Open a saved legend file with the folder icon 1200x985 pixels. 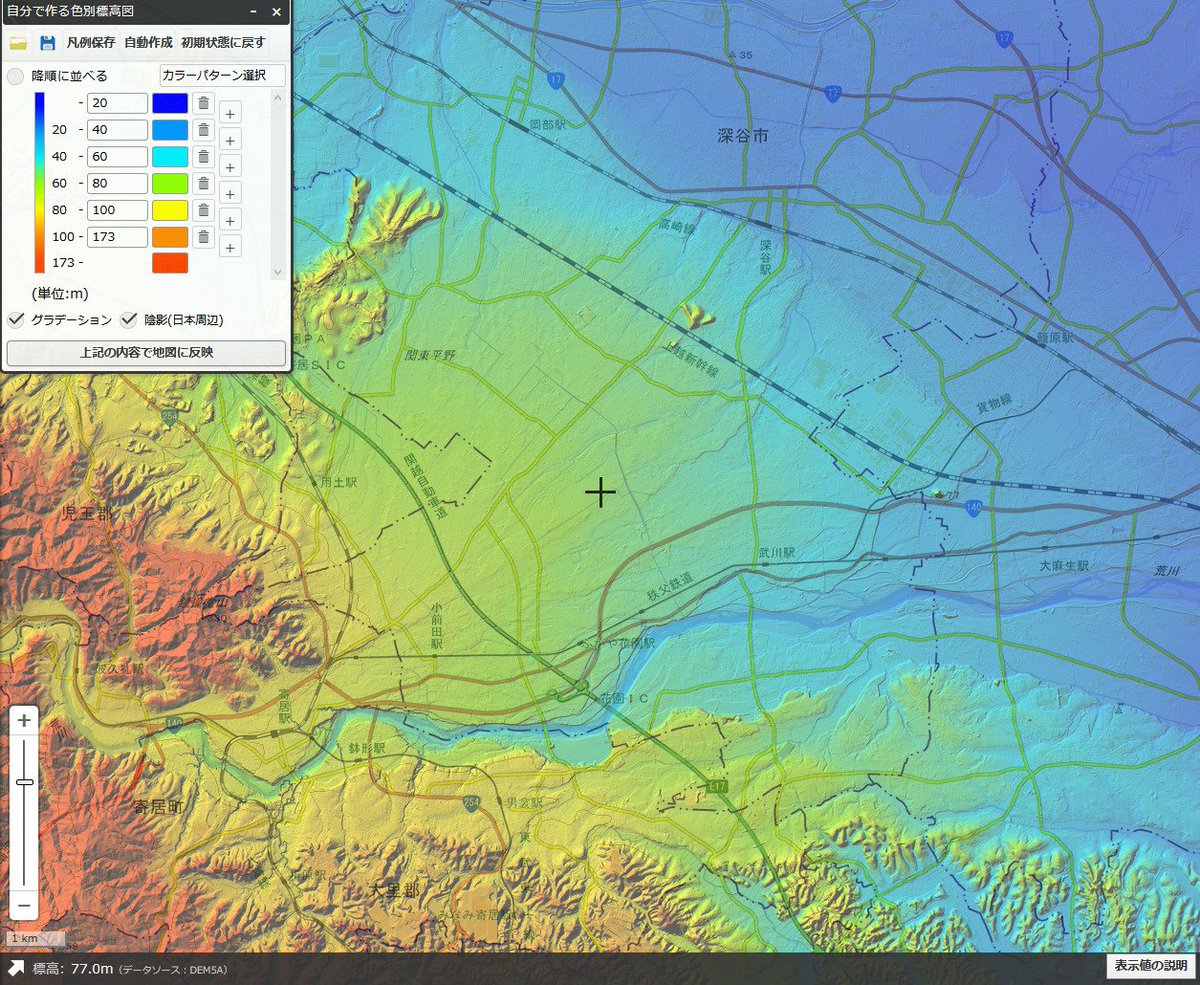point(18,43)
